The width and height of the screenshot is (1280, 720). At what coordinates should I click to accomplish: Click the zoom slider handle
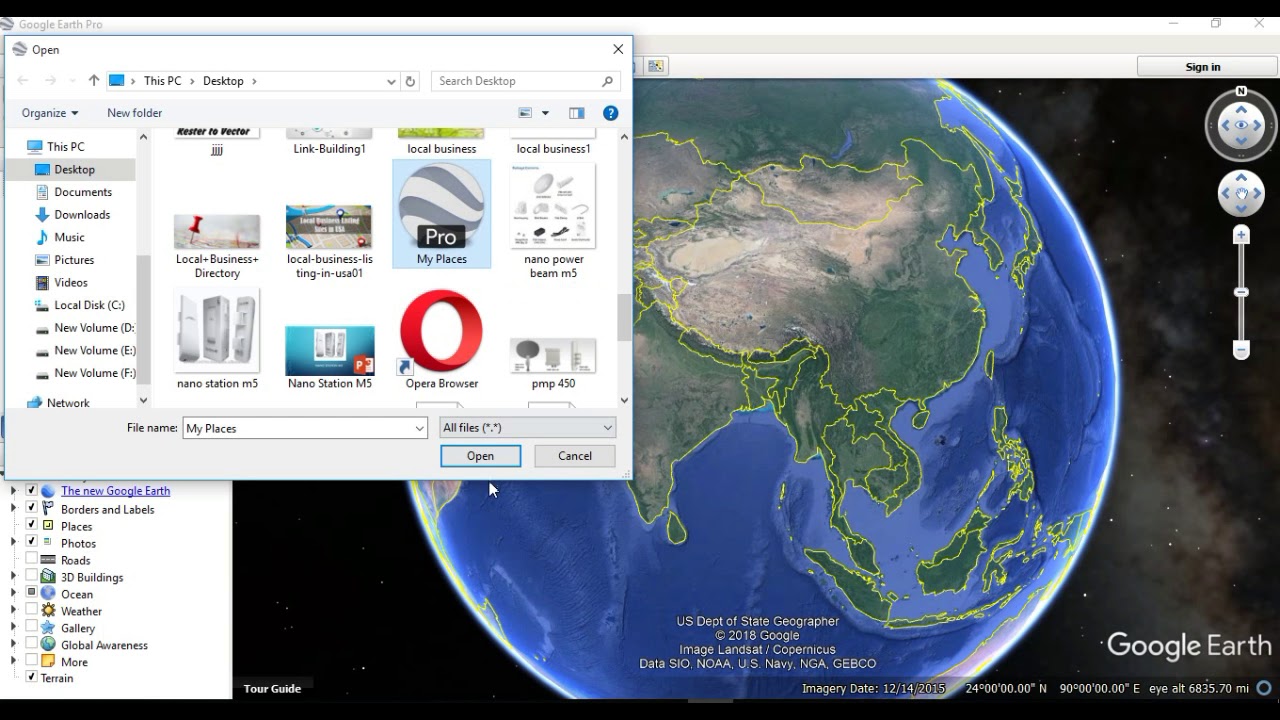[1241, 292]
